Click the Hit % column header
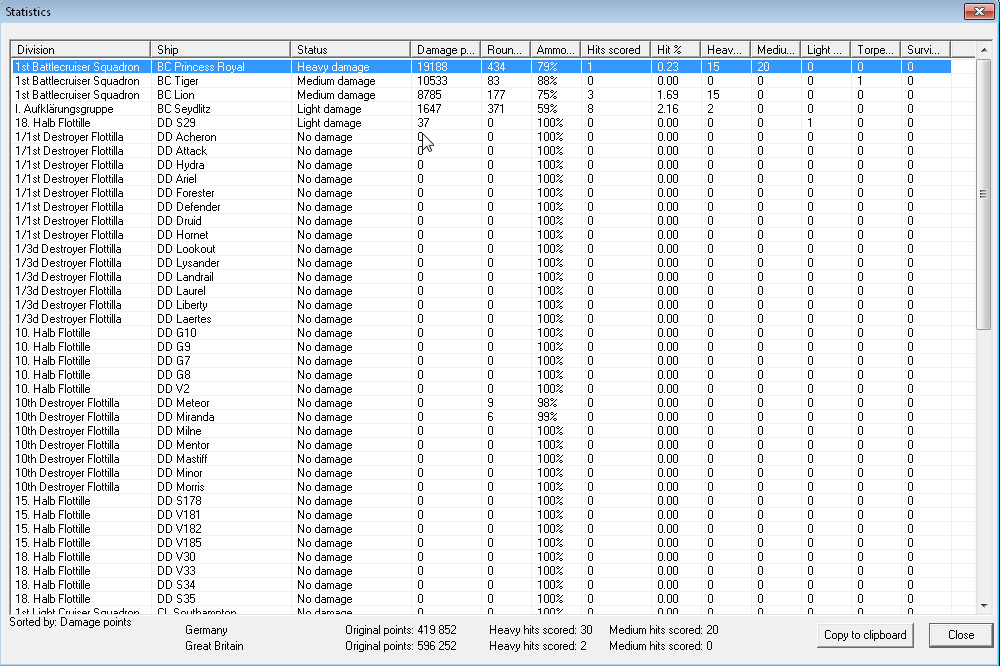This screenshot has width=1000, height=666. 675,49
